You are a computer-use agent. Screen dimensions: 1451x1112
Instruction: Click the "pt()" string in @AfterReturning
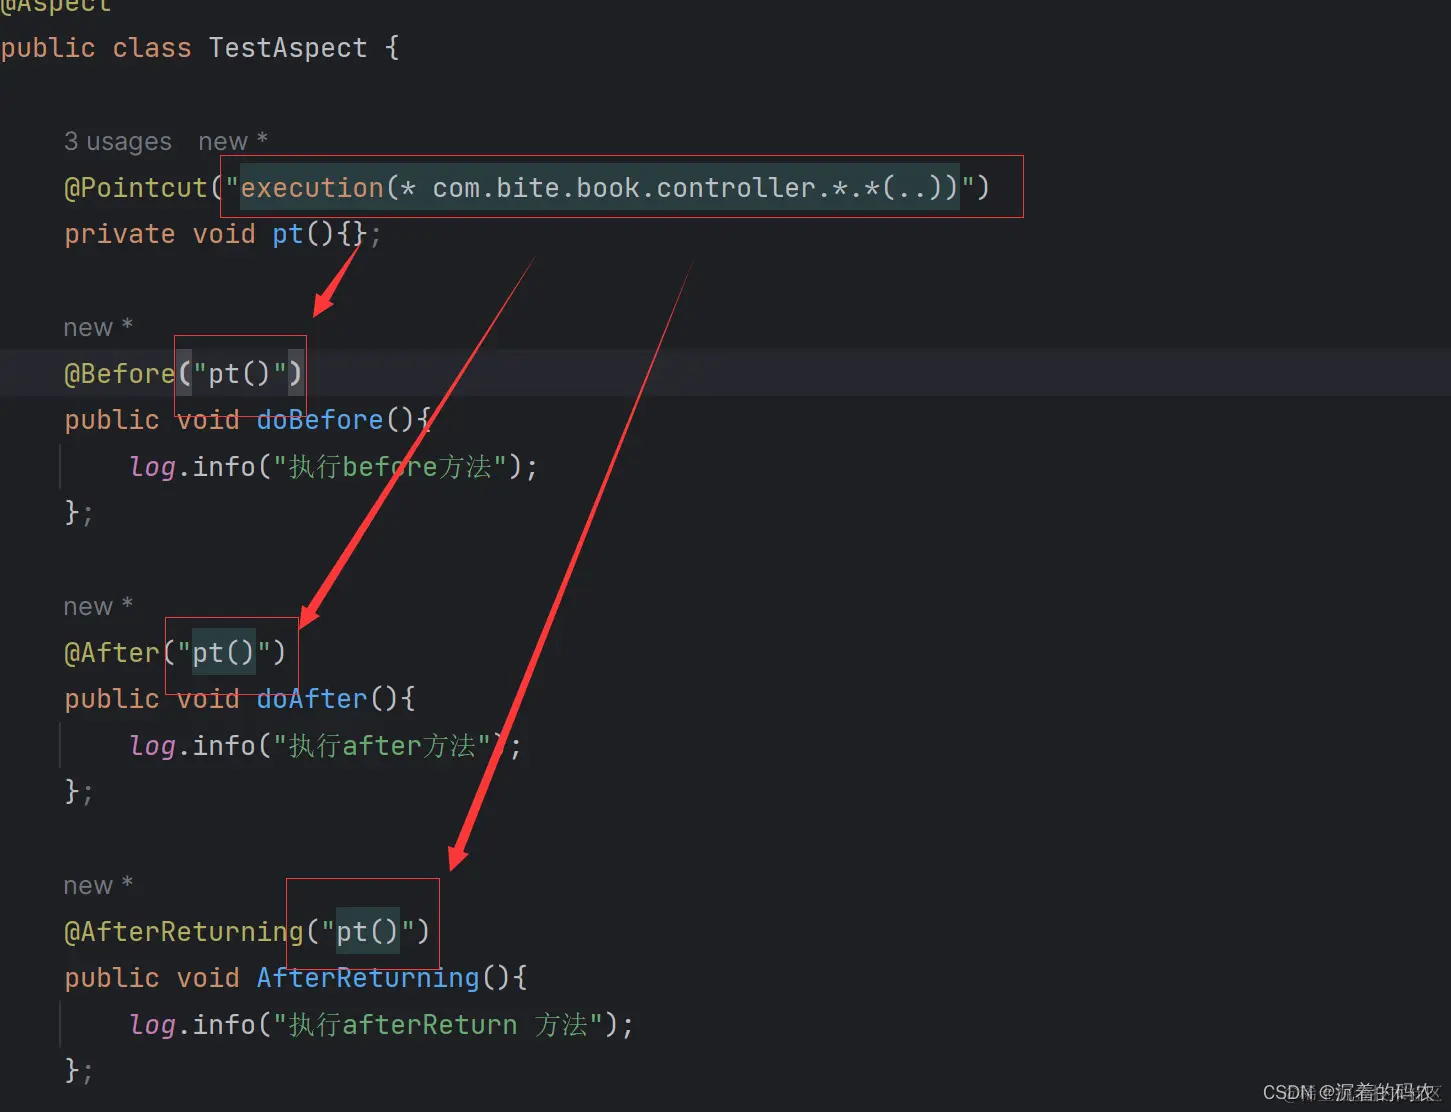point(368,932)
